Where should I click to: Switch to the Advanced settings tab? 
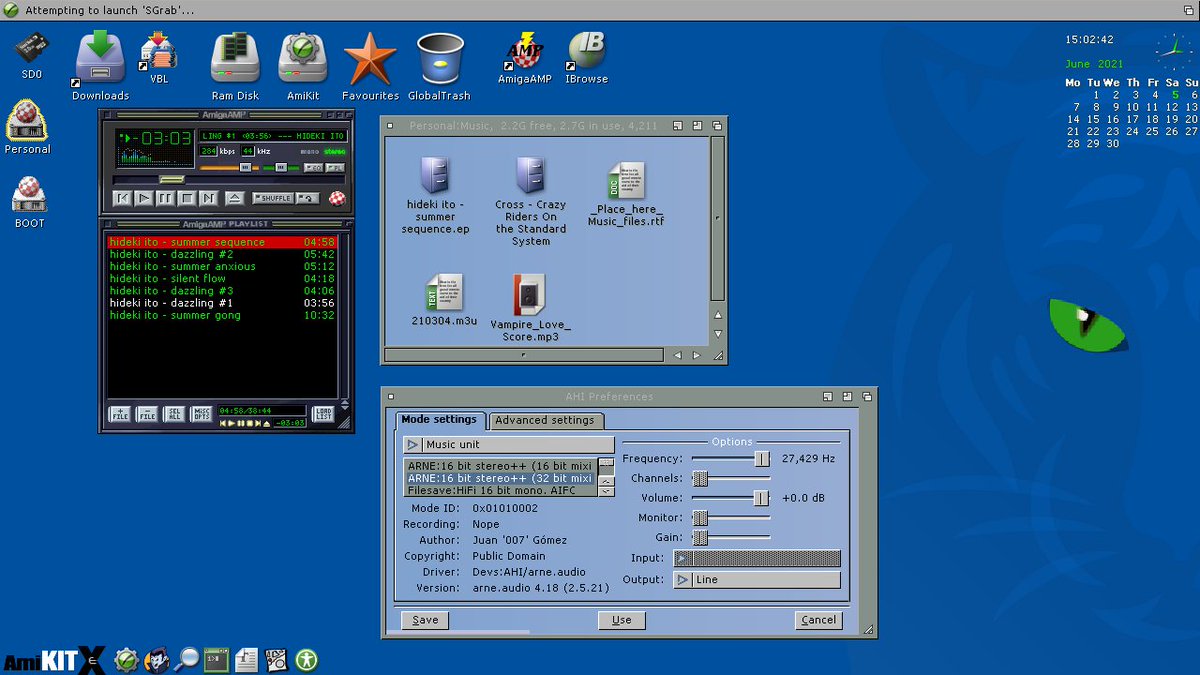pyautogui.click(x=545, y=420)
